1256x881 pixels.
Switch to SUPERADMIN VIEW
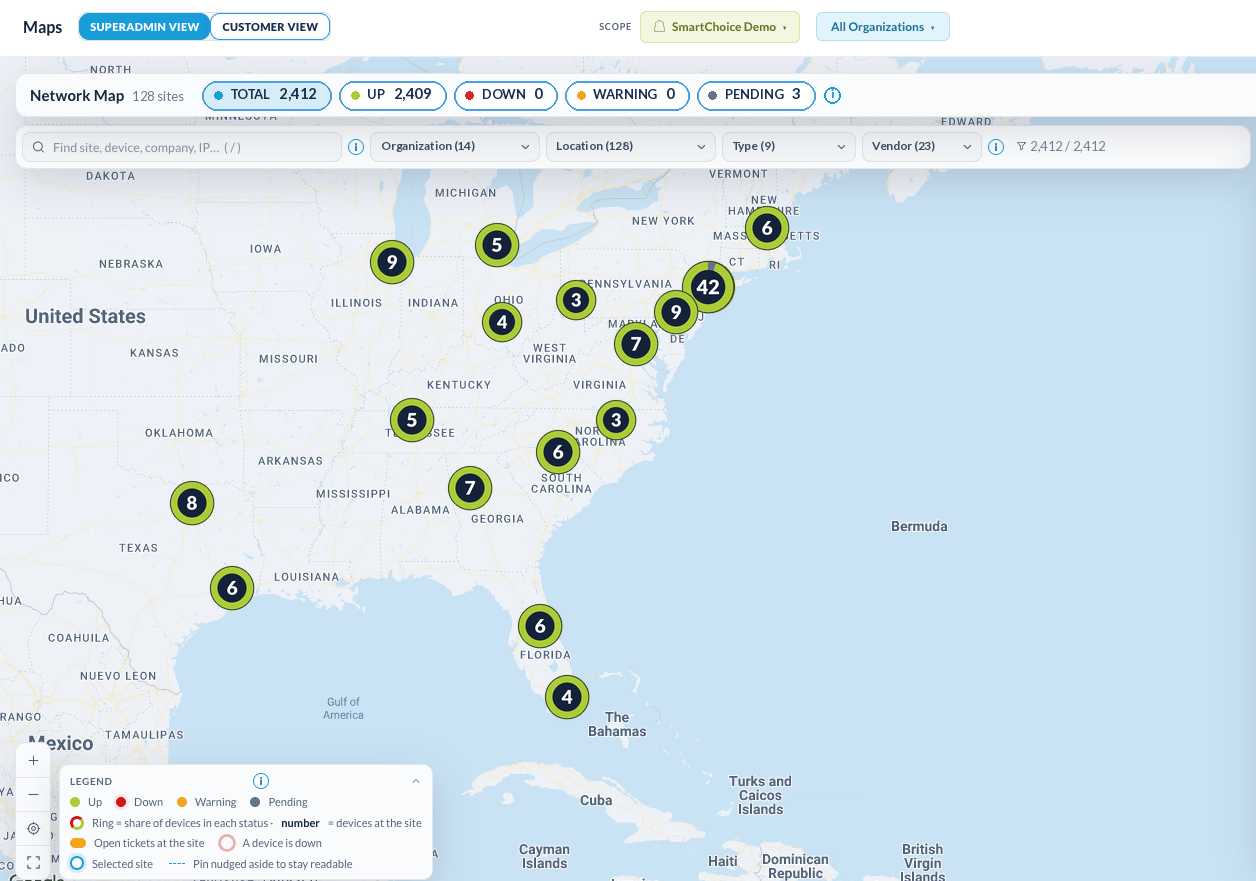(145, 27)
